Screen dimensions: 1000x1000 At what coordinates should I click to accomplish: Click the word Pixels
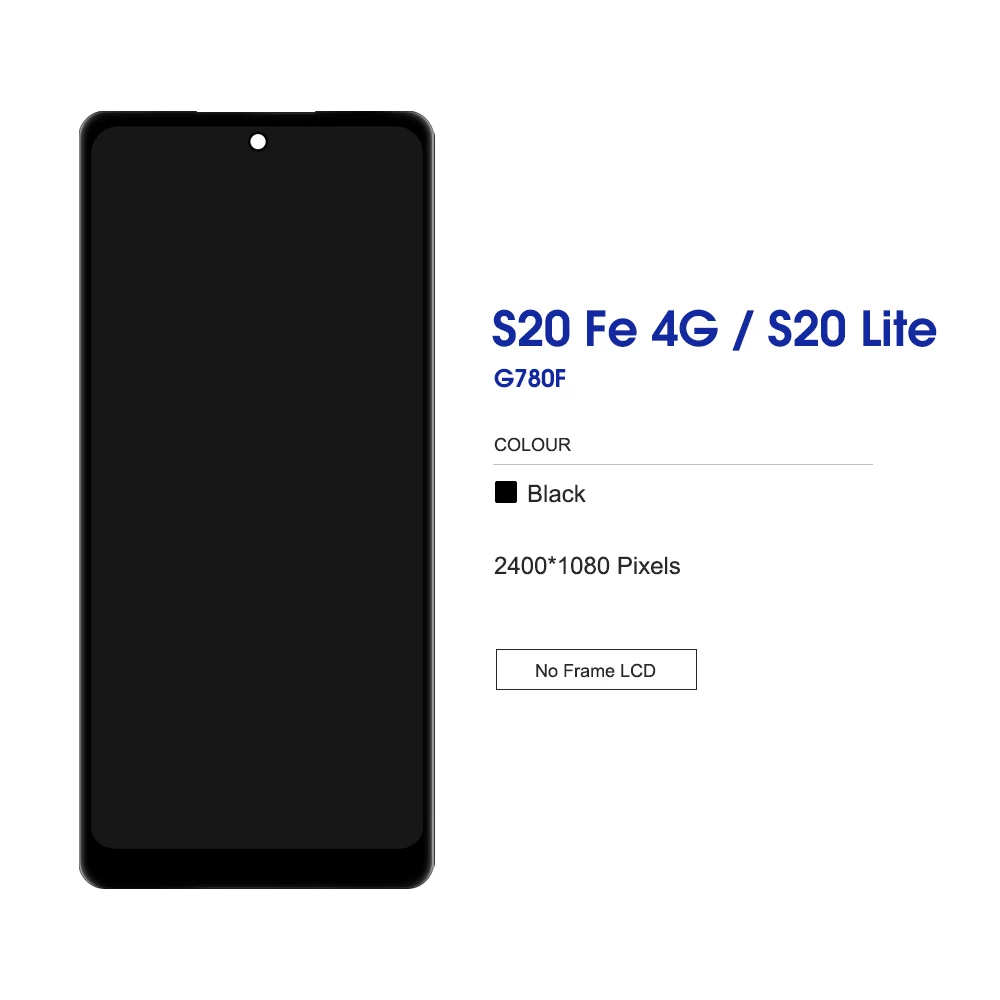pos(649,566)
